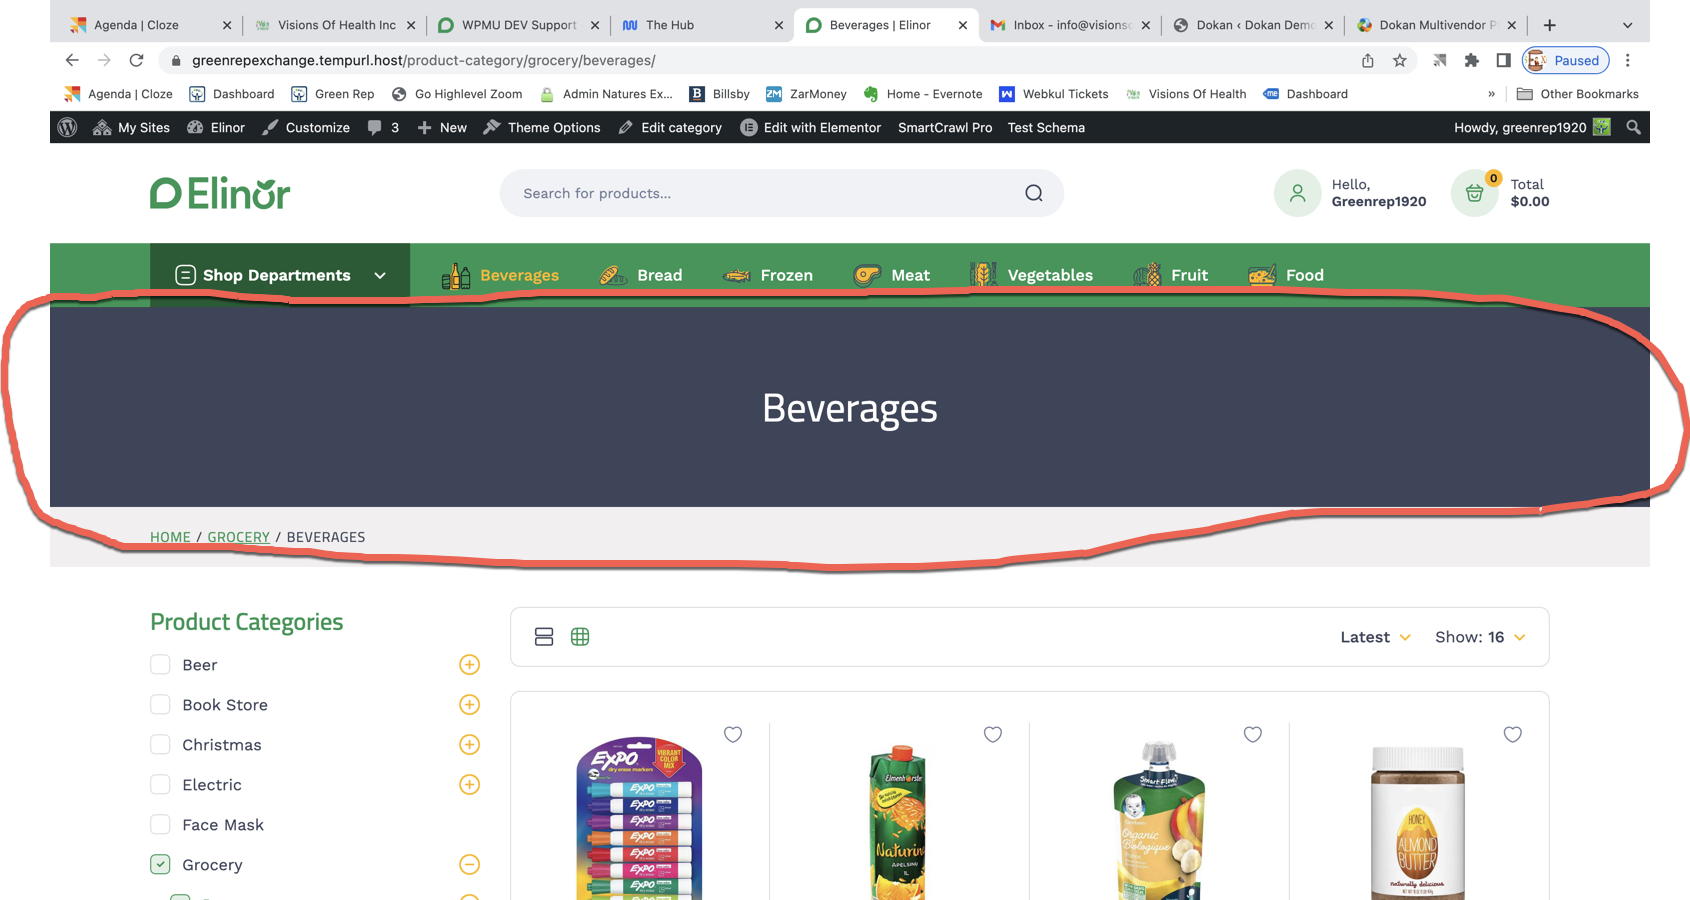Open Theme Options in admin bar
The width and height of the screenshot is (1690, 900).
[542, 127]
